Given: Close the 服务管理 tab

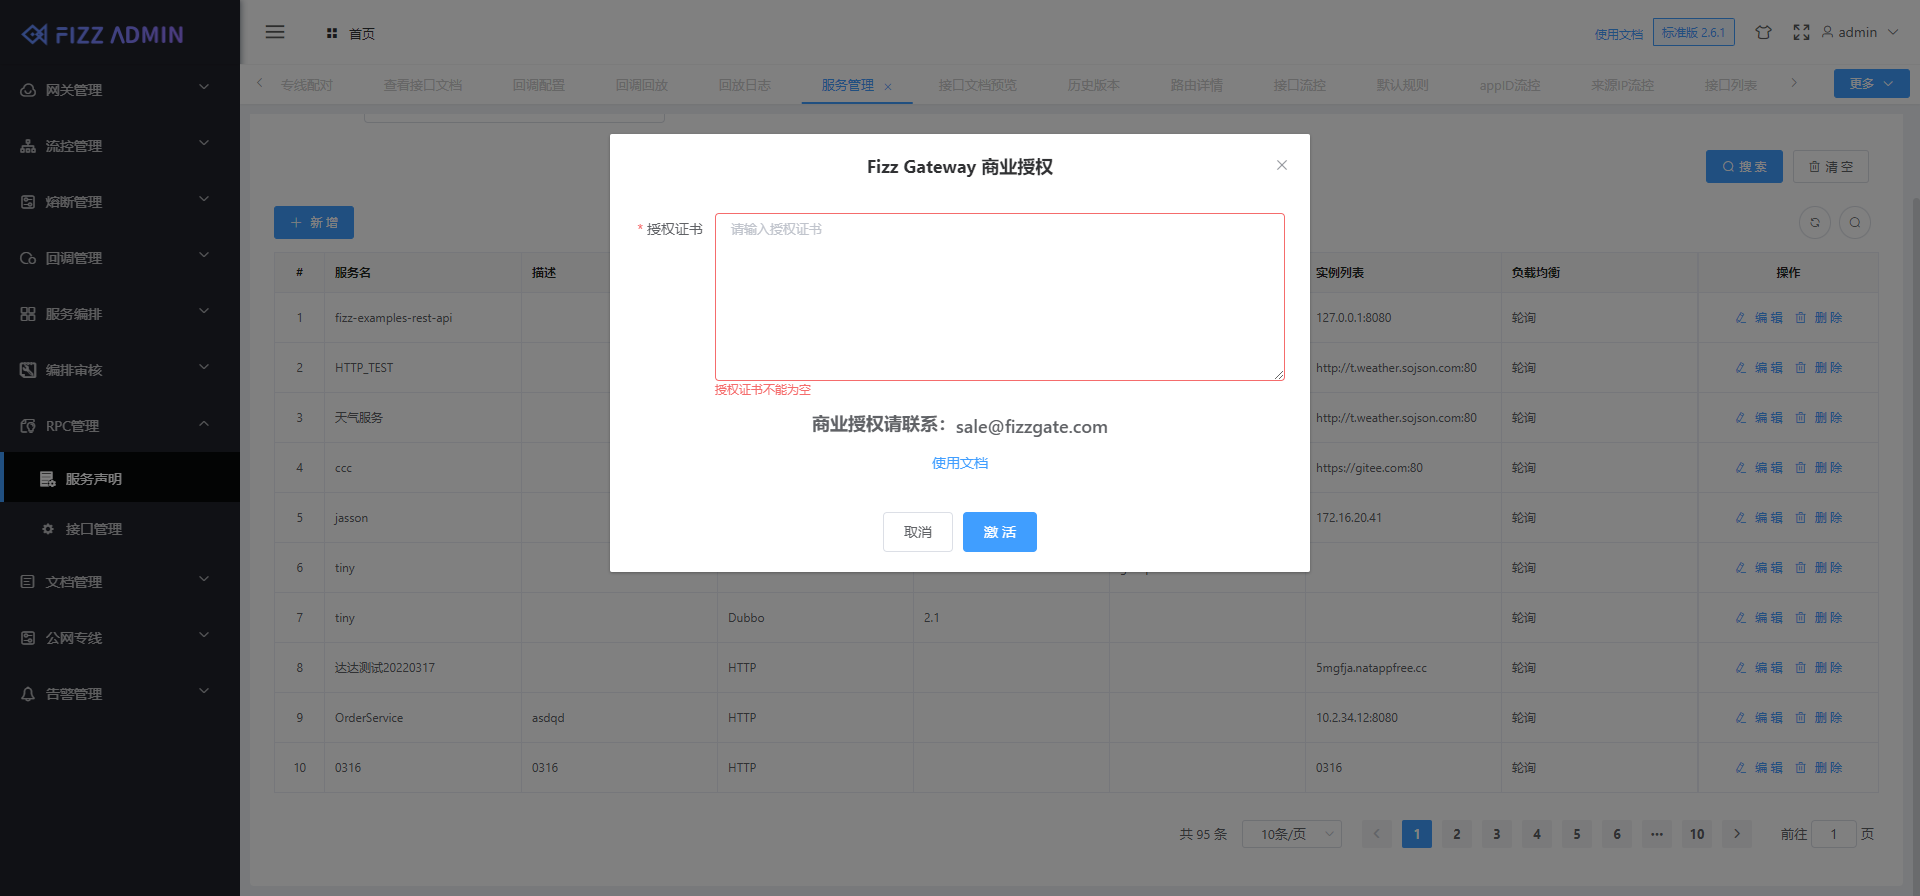Looking at the screenshot, I should [888, 87].
